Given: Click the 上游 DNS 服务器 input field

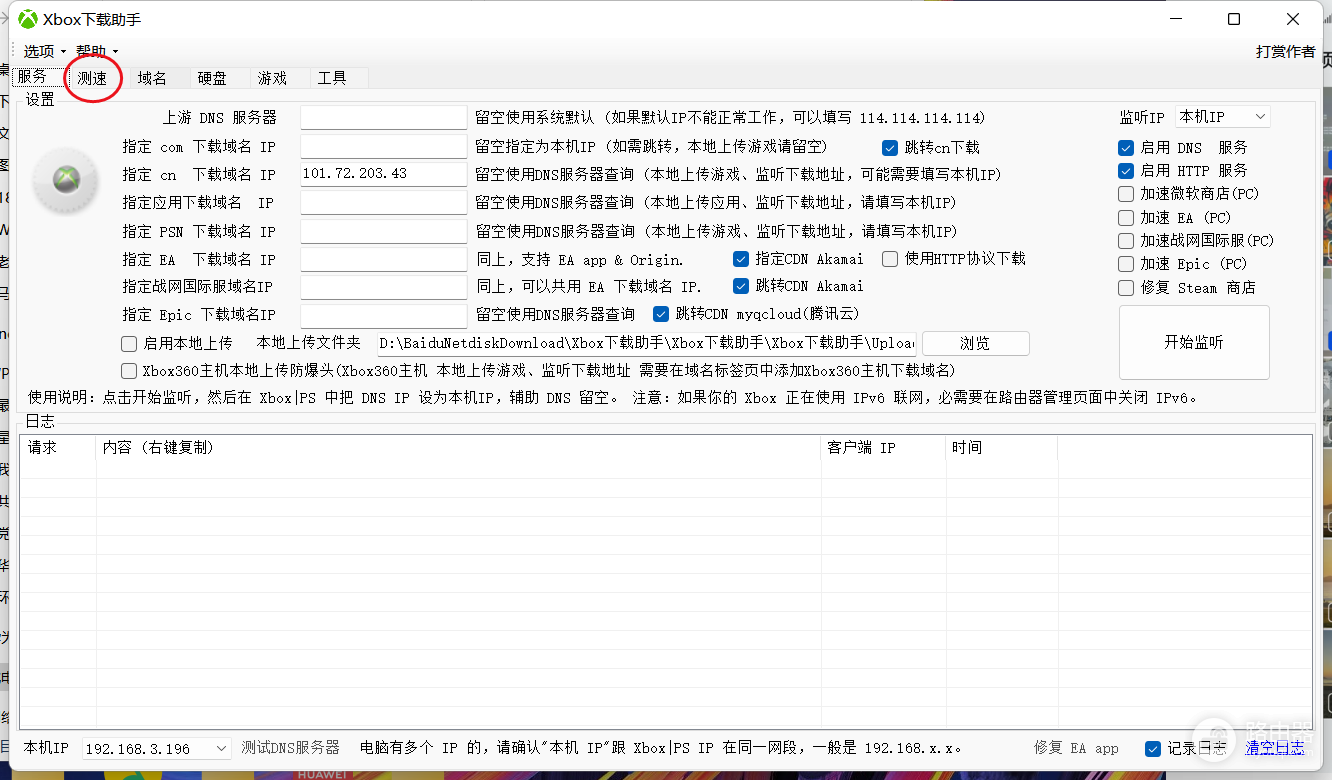Looking at the screenshot, I should (384, 118).
